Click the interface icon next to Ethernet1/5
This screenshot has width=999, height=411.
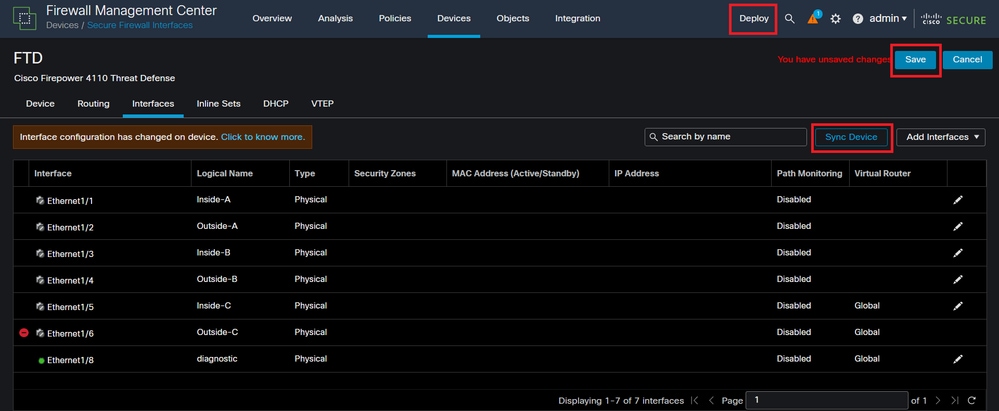coord(40,306)
